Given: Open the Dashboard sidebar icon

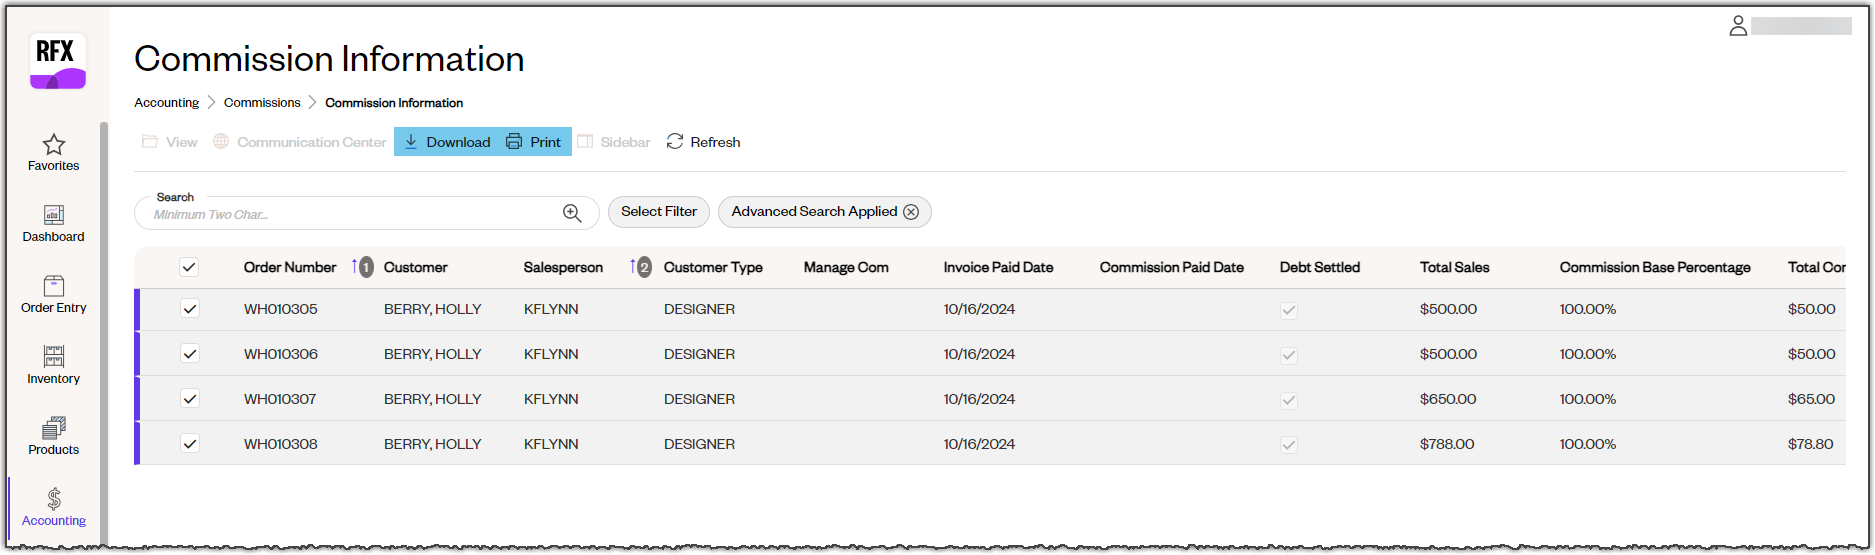Looking at the screenshot, I should pyautogui.click(x=54, y=215).
